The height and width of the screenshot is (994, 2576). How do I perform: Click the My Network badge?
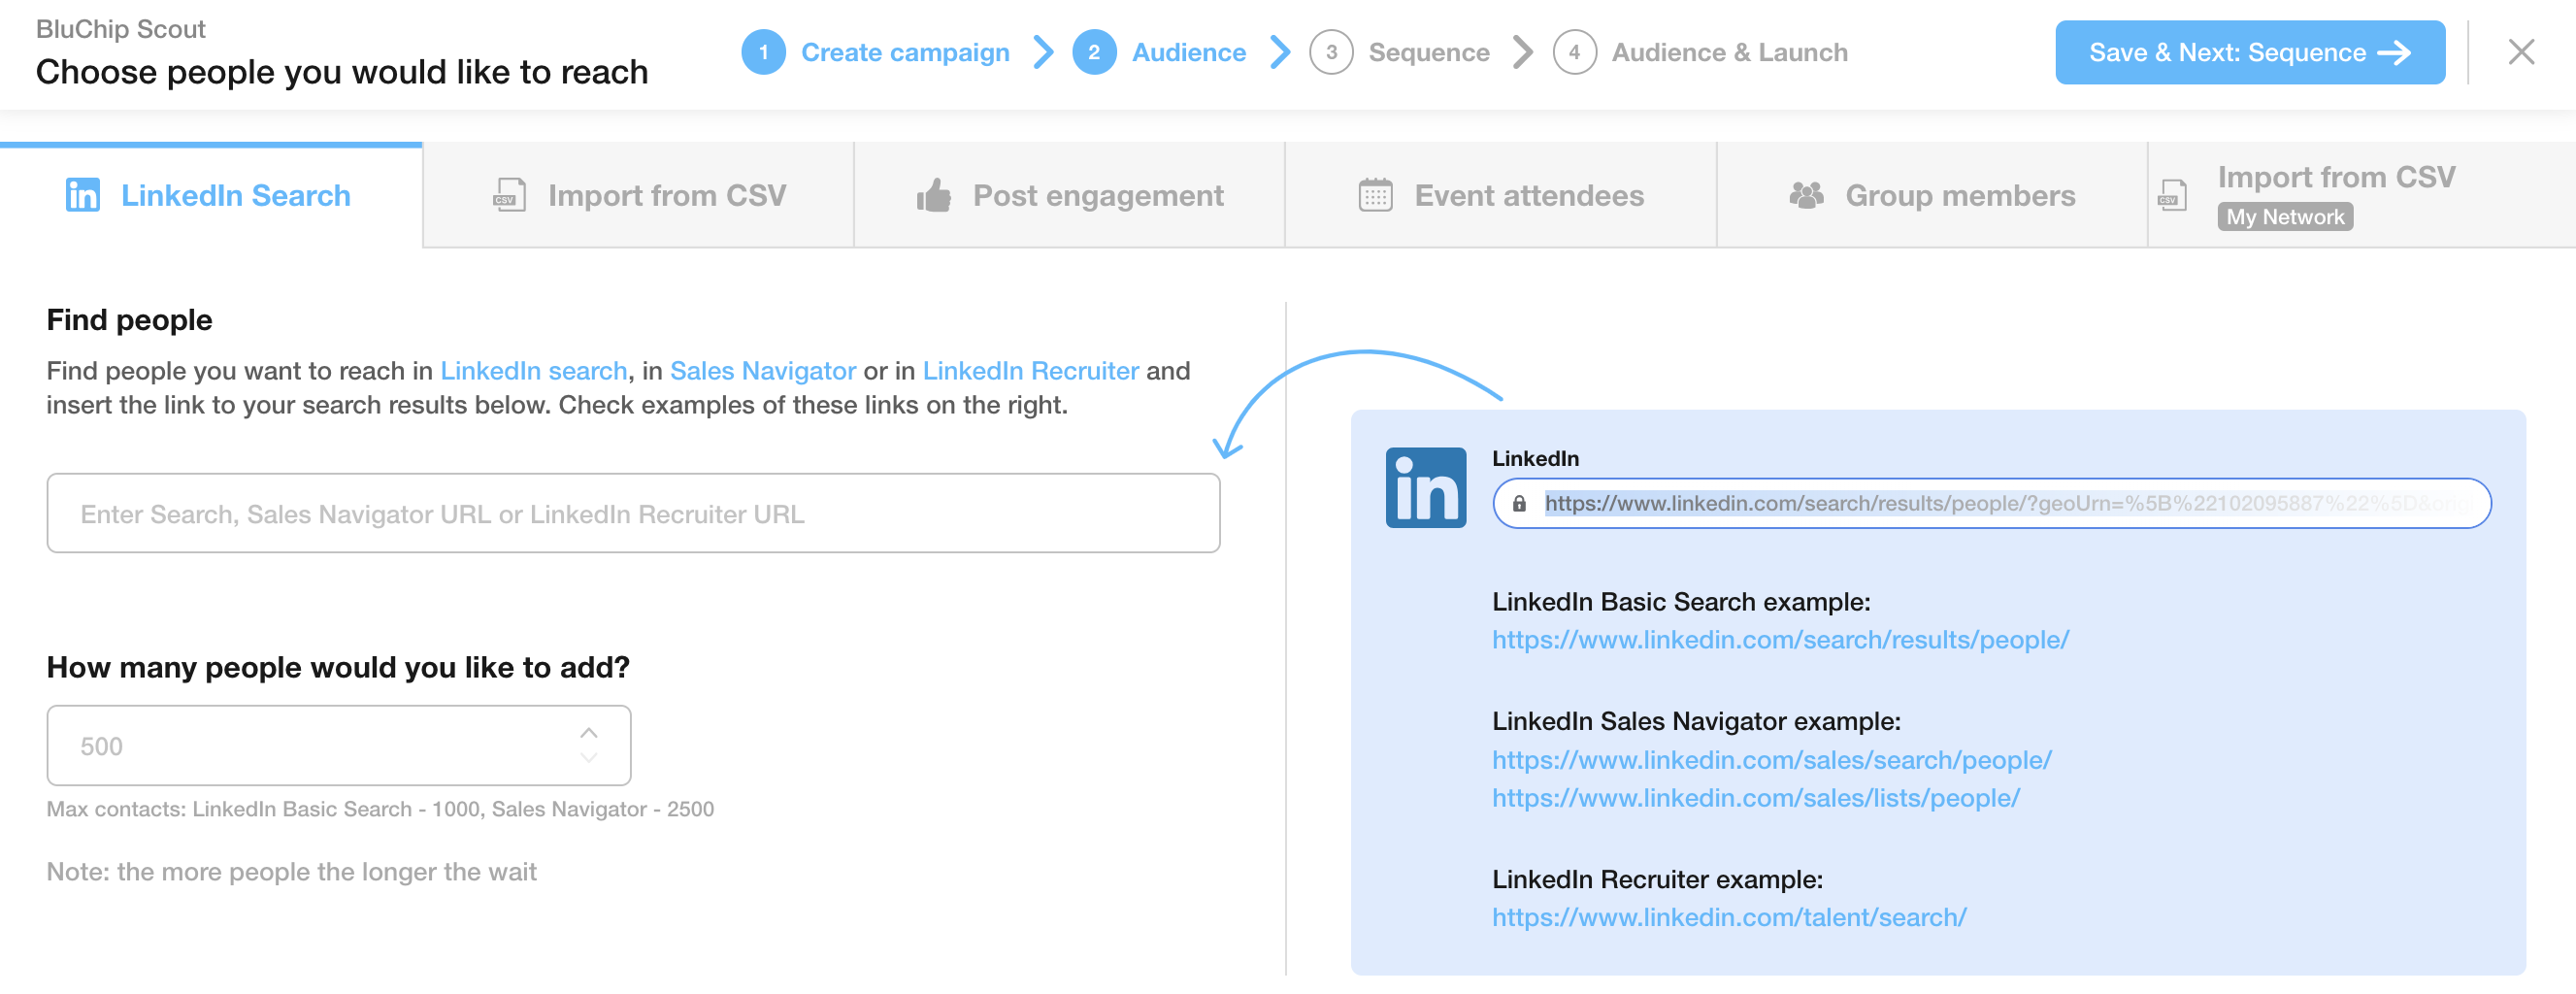[x=2284, y=217]
